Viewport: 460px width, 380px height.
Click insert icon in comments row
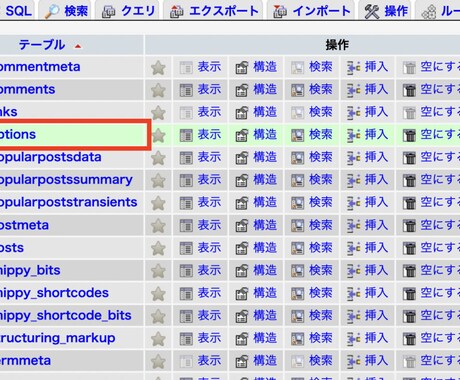(353, 90)
